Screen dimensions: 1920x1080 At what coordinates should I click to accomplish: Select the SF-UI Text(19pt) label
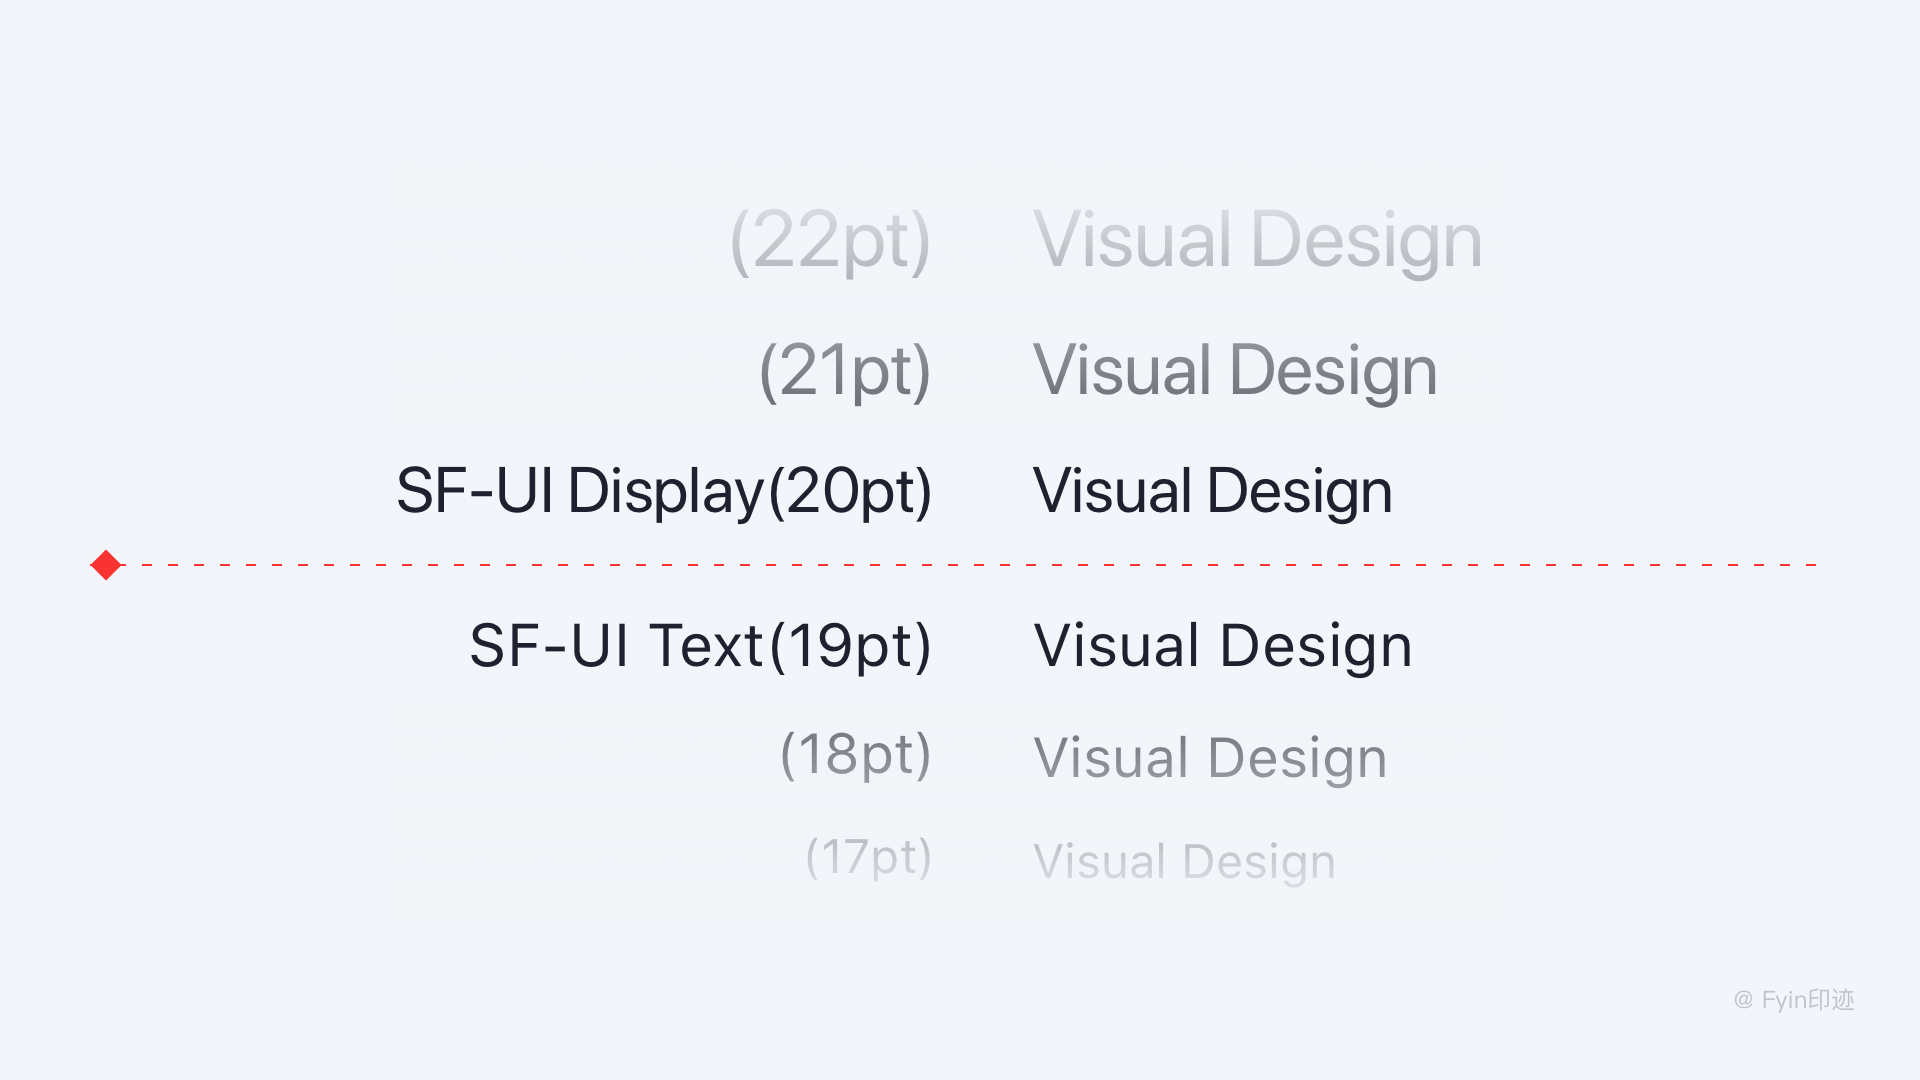[x=700, y=646]
